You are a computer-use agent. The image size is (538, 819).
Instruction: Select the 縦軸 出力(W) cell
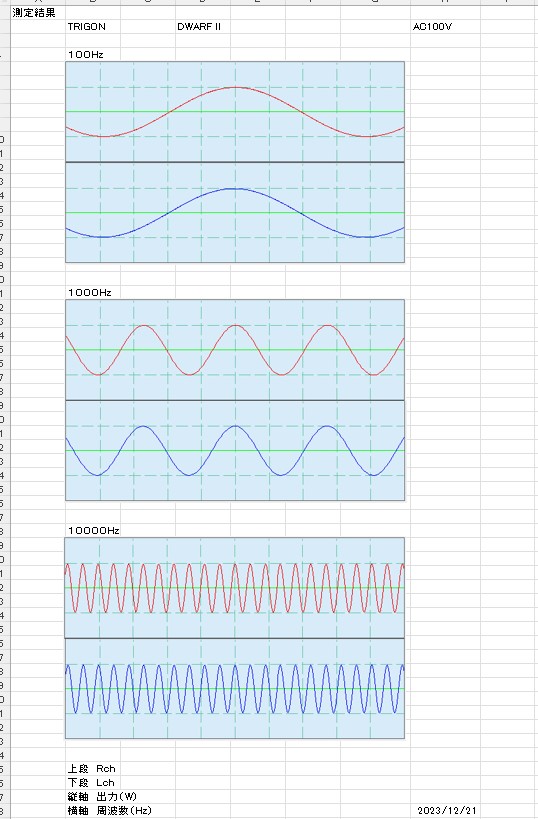click(102, 797)
